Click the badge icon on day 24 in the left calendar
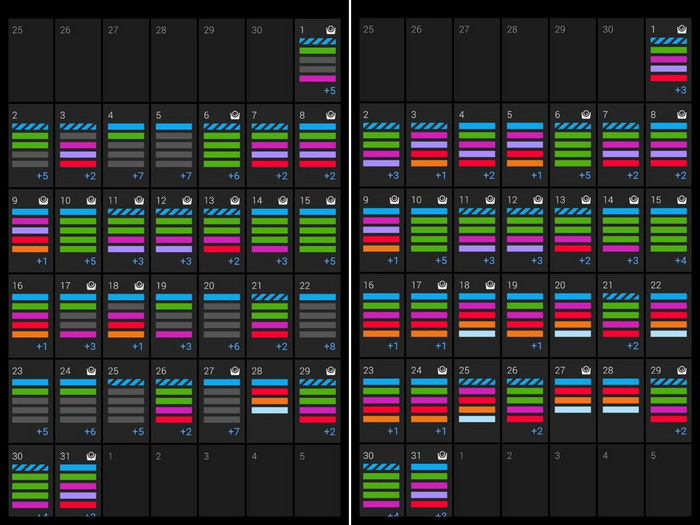Image resolution: width=700 pixels, height=525 pixels. click(91, 371)
